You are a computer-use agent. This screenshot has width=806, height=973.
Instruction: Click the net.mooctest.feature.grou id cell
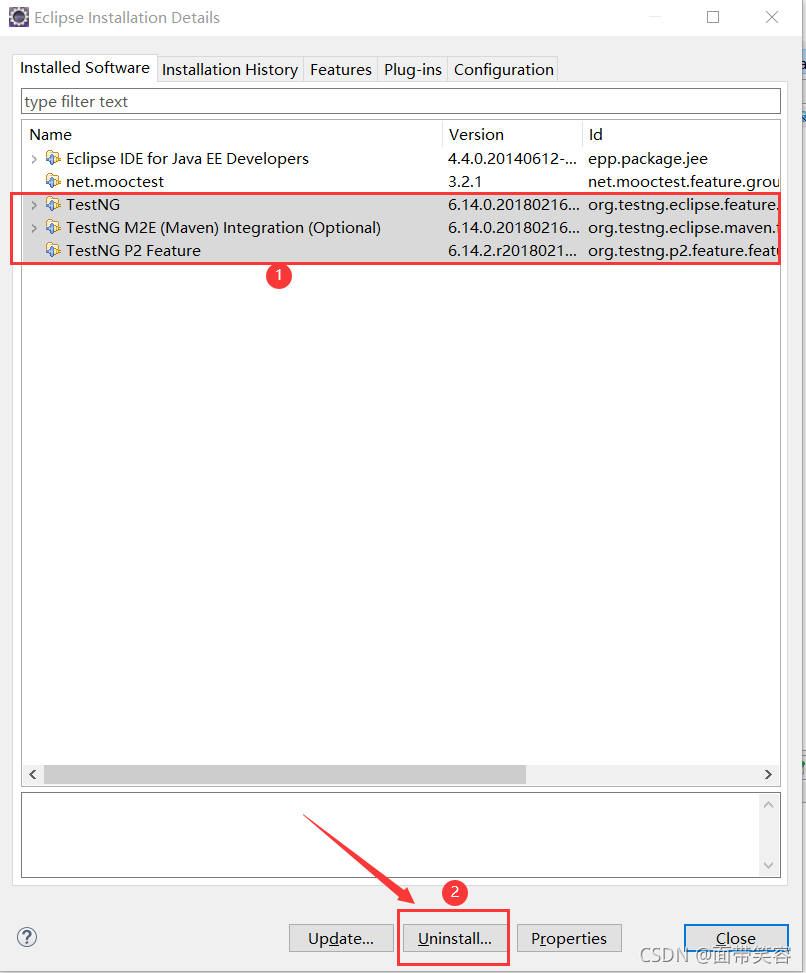pos(683,181)
